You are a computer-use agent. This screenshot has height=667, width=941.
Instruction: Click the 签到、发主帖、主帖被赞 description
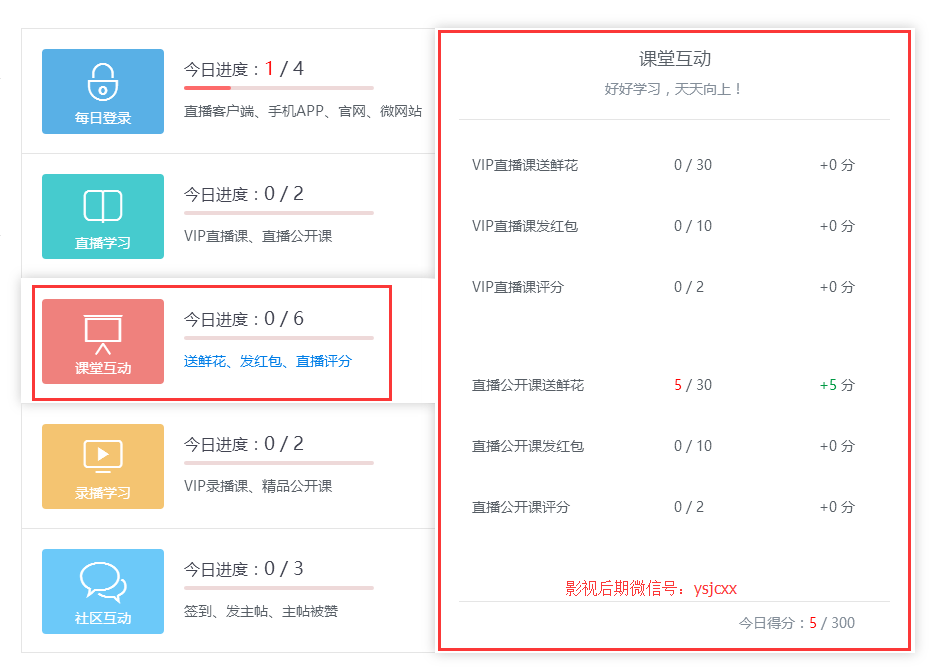[x=261, y=611]
